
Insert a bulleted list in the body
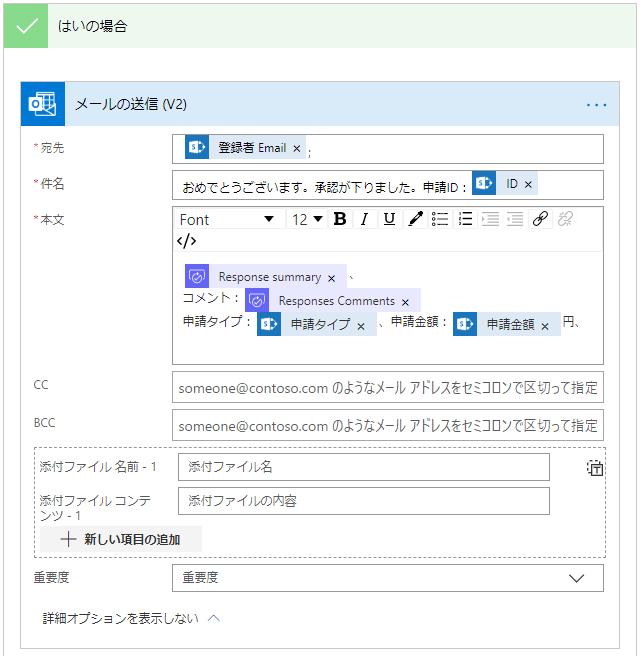pyautogui.click(x=440, y=219)
